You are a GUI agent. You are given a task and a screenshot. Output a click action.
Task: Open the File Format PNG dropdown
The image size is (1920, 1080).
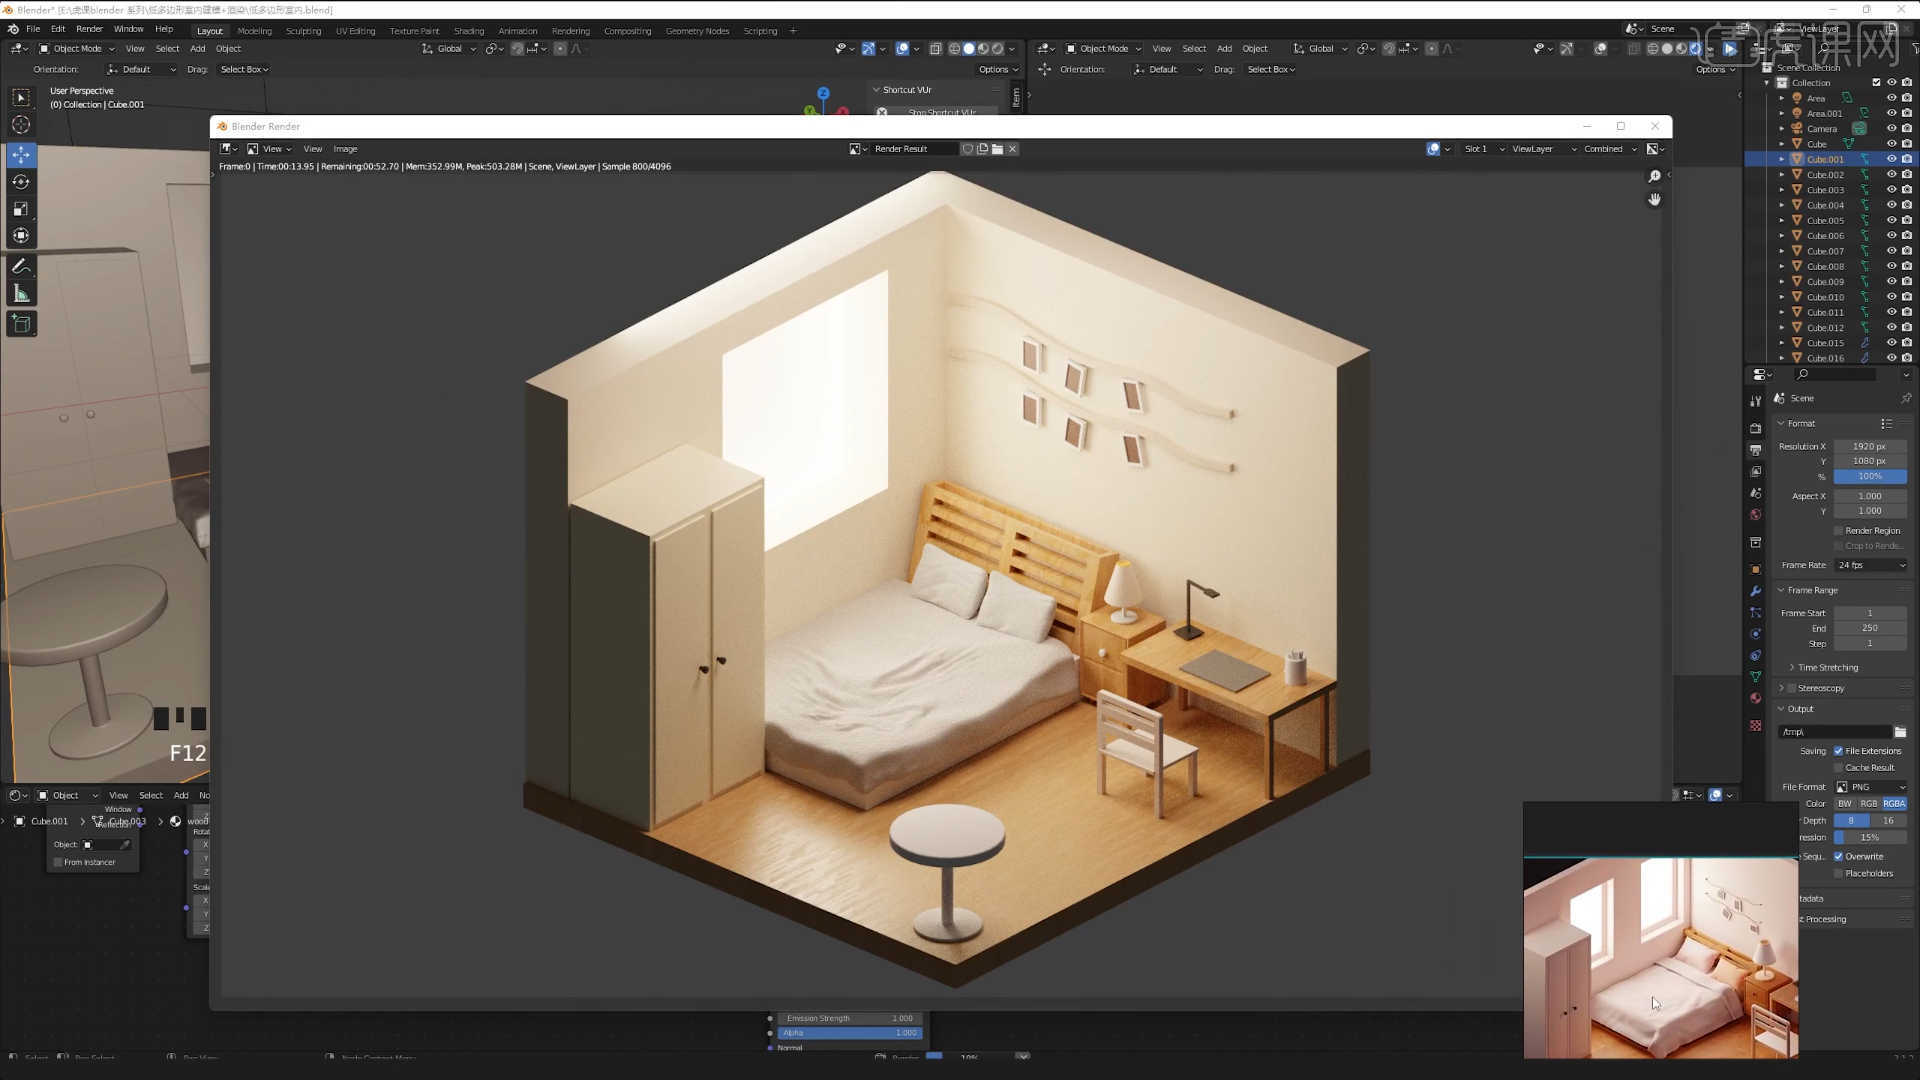click(x=1870, y=787)
